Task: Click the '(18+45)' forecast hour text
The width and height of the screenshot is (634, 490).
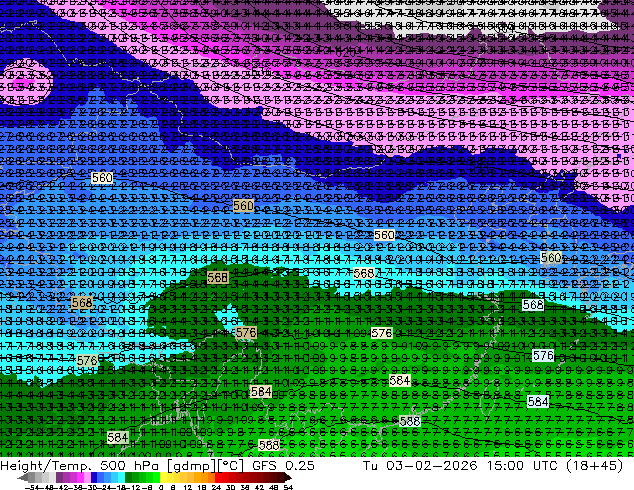Action: coord(595,465)
